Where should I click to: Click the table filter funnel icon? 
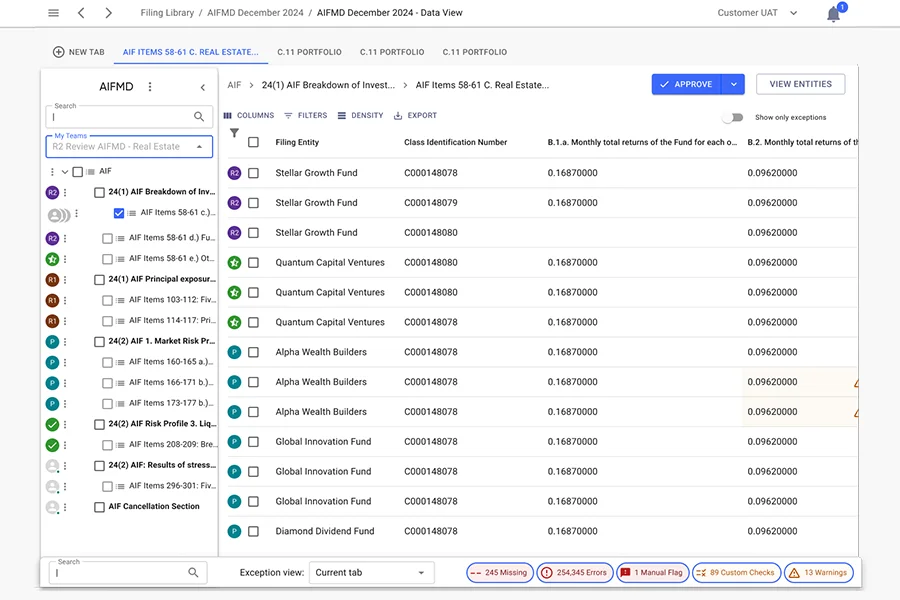tap(234, 133)
